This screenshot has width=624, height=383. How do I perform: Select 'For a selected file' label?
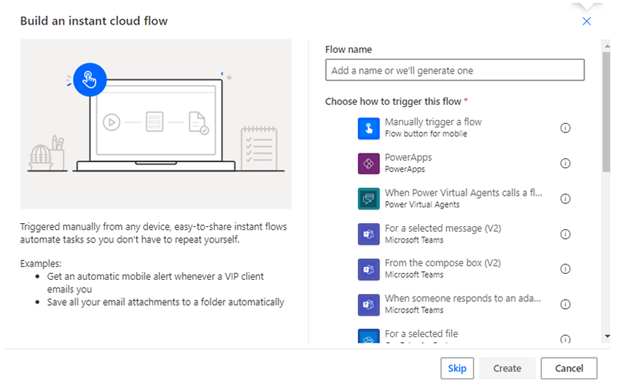[421, 334]
